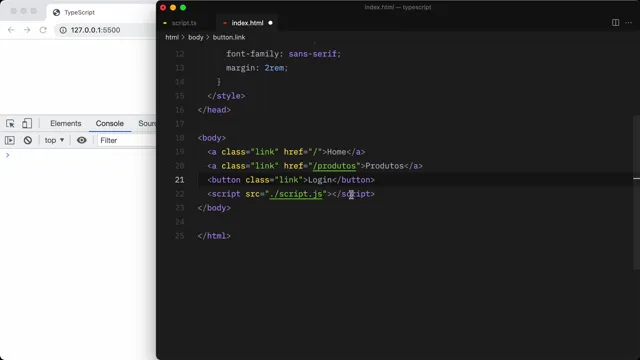640x360 pixels.
Task: Show the console sidebar panel icon
Action: click(10, 140)
